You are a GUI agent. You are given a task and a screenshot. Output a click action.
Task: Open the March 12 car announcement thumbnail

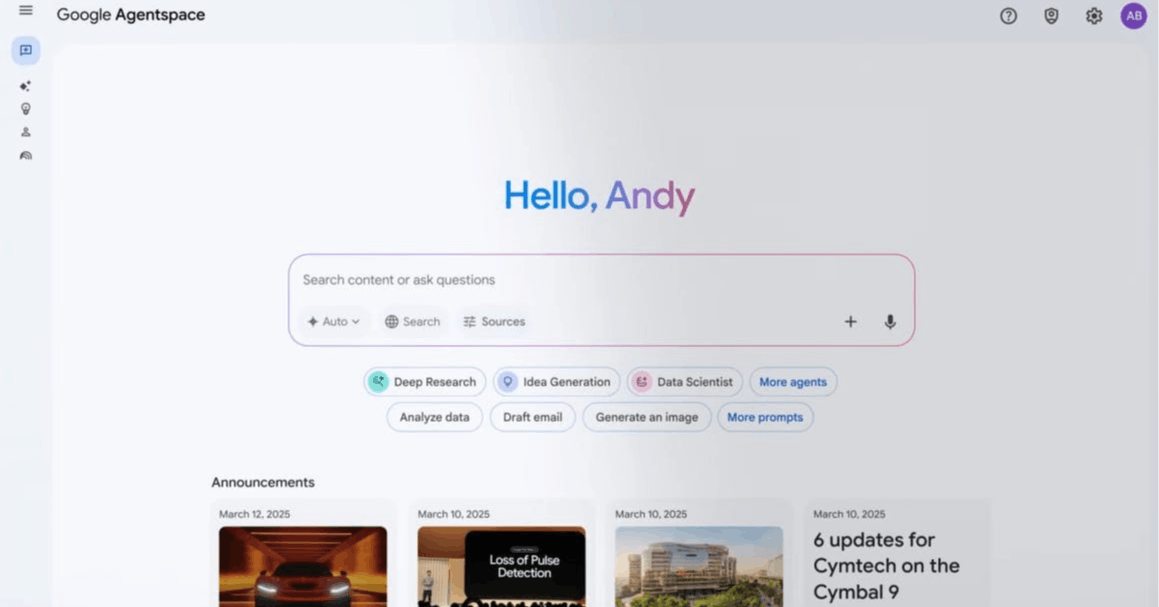(303, 566)
